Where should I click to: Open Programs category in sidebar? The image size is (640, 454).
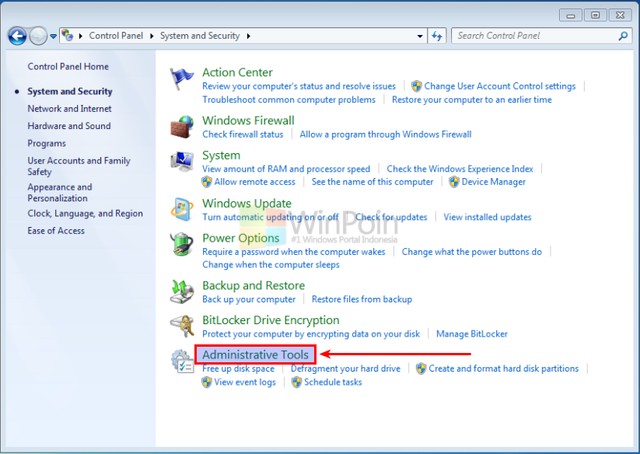pos(47,143)
